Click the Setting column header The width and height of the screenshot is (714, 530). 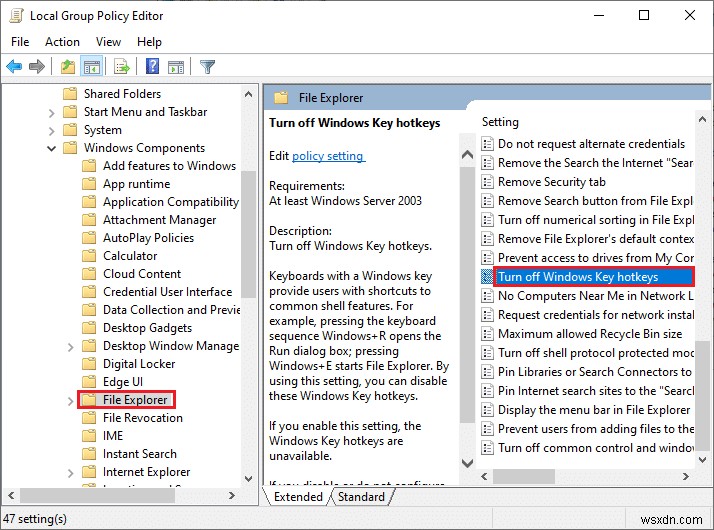click(x=500, y=122)
